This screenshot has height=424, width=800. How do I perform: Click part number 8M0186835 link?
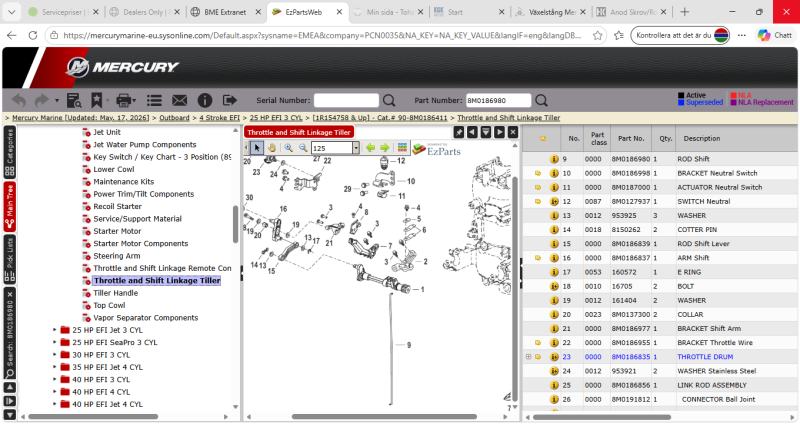(x=631, y=357)
